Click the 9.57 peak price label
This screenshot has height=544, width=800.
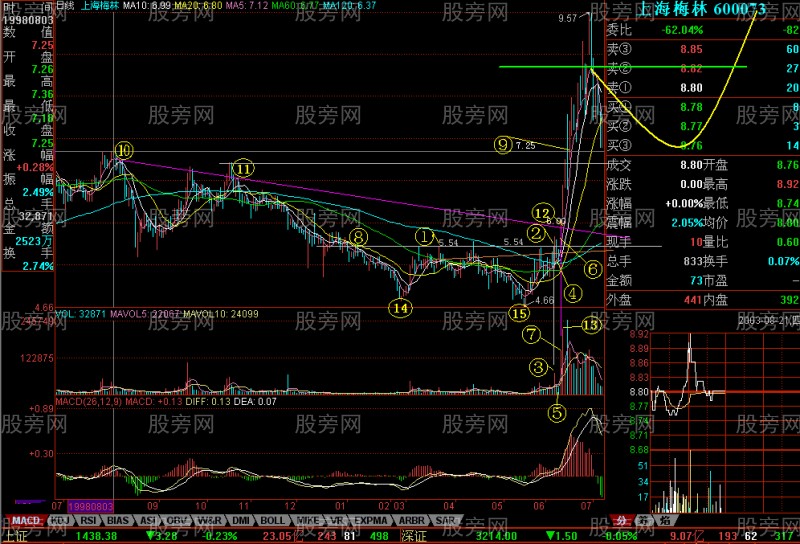click(567, 18)
